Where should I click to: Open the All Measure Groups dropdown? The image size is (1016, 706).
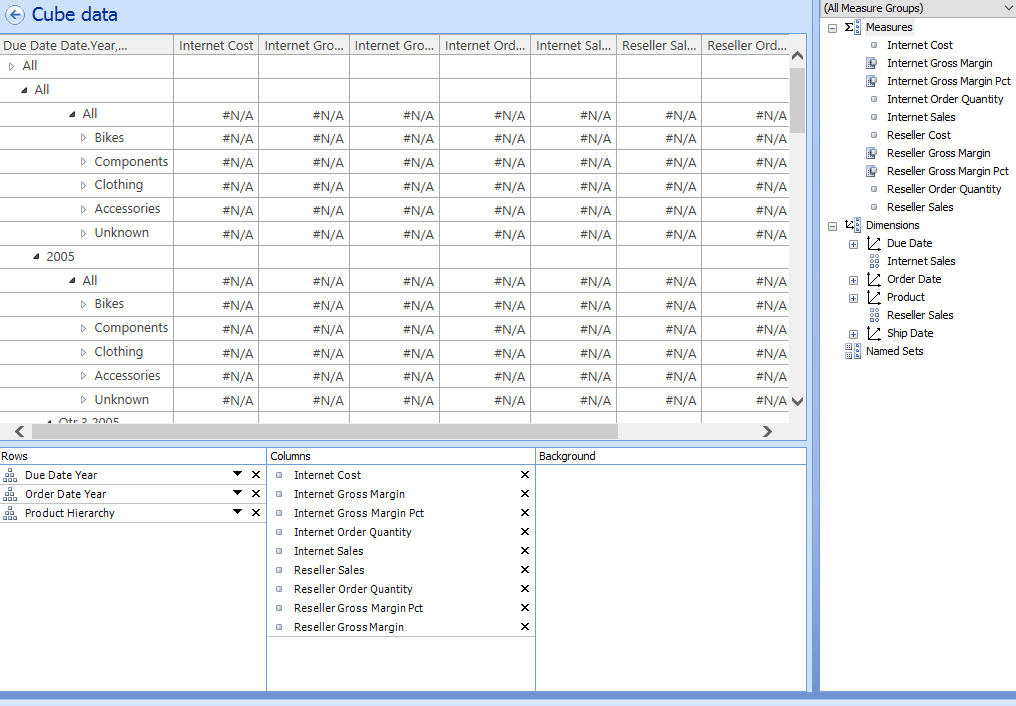[x=1008, y=8]
